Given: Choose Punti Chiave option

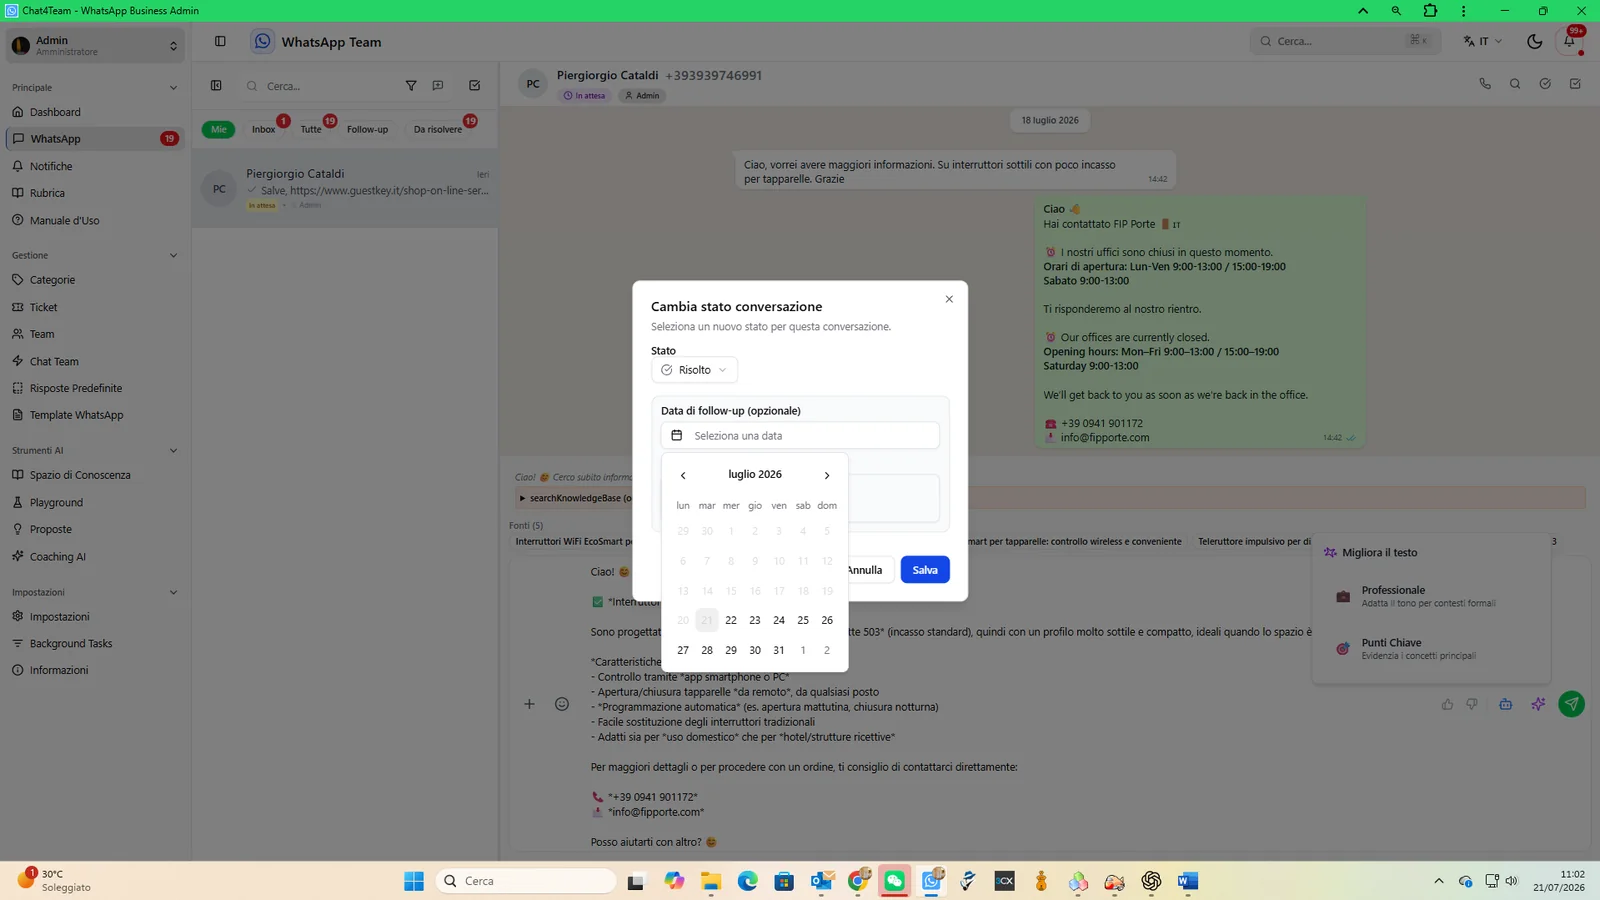Looking at the screenshot, I should 1432,648.
